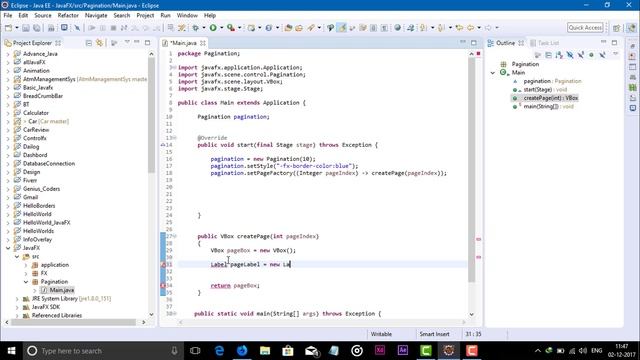Image resolution: width=640 pixels, height=360 pixels.
Task: Expand the application package node
Action: point(26,265)
